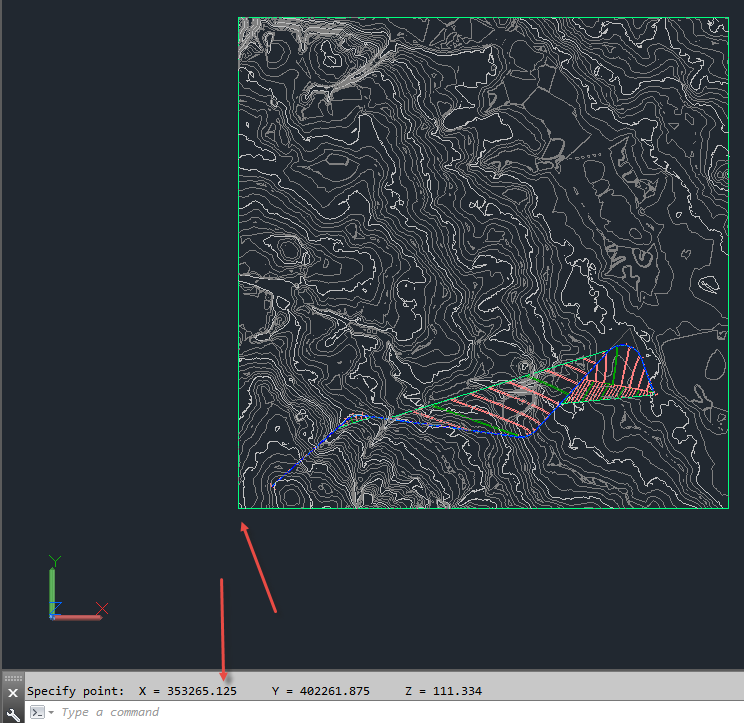This screenshot has width=744, height=723.
Task: Open command line customize wrench
Action: 13,714
